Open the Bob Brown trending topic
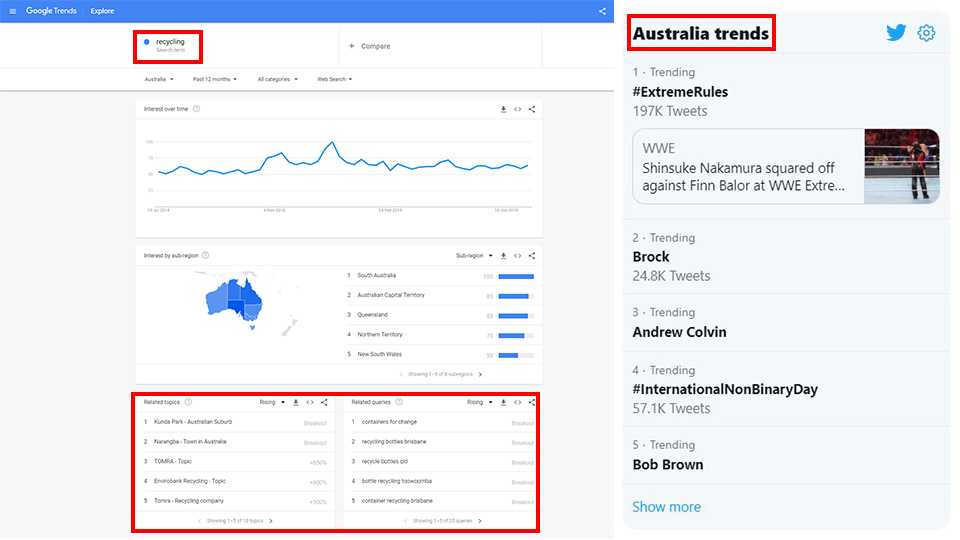This screenshot has width=960, height=540. point(668,465)
